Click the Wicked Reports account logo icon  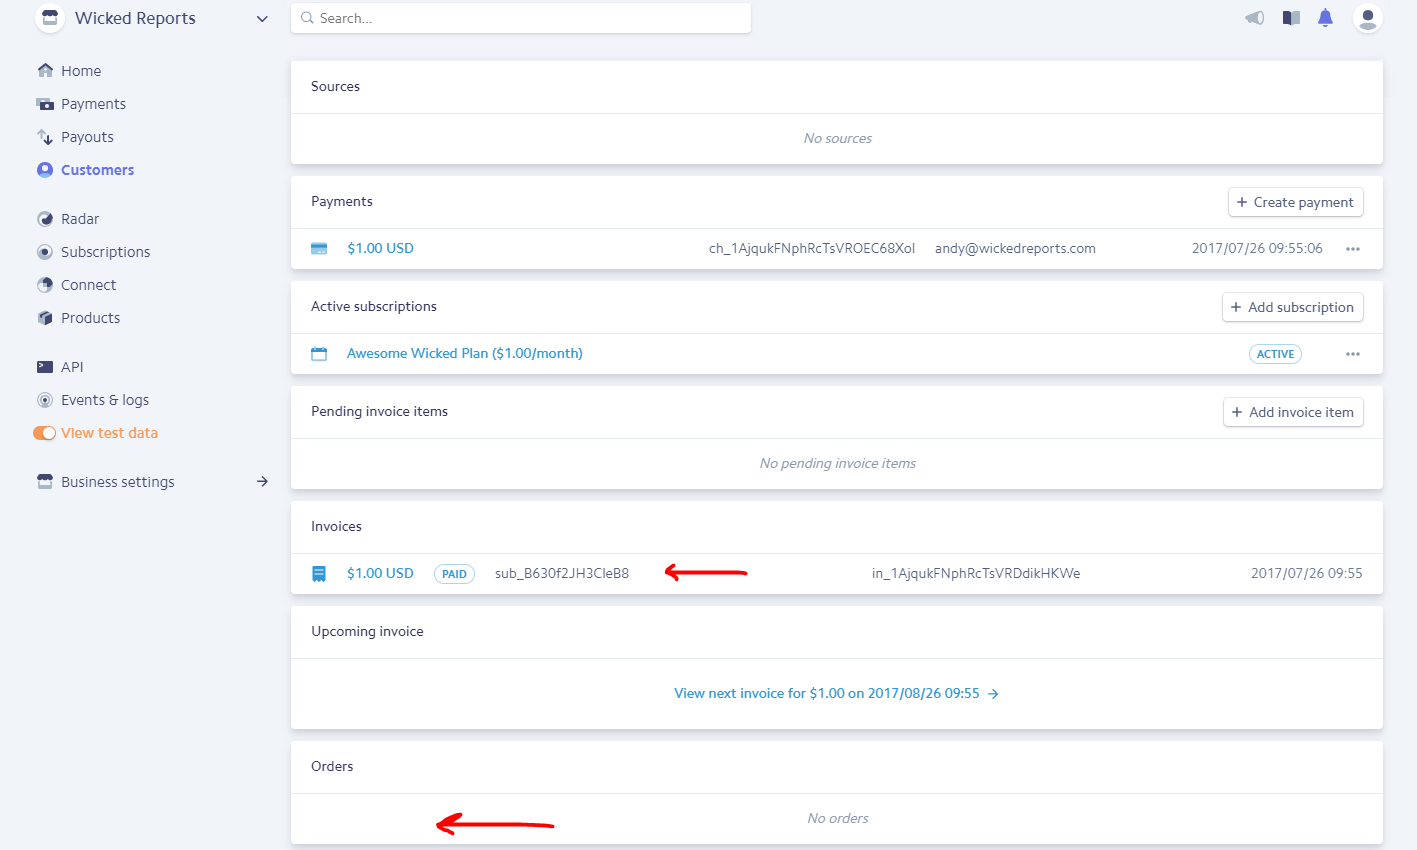click(x=50, y=18)
